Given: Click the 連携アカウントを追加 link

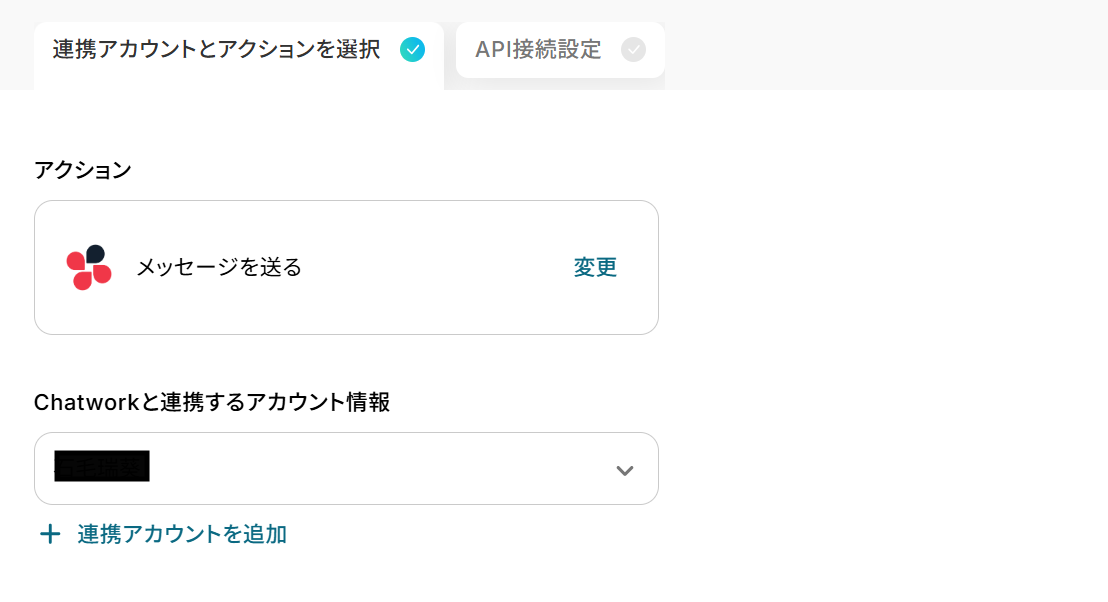Looking at the screenshot, I should (182, 535).
